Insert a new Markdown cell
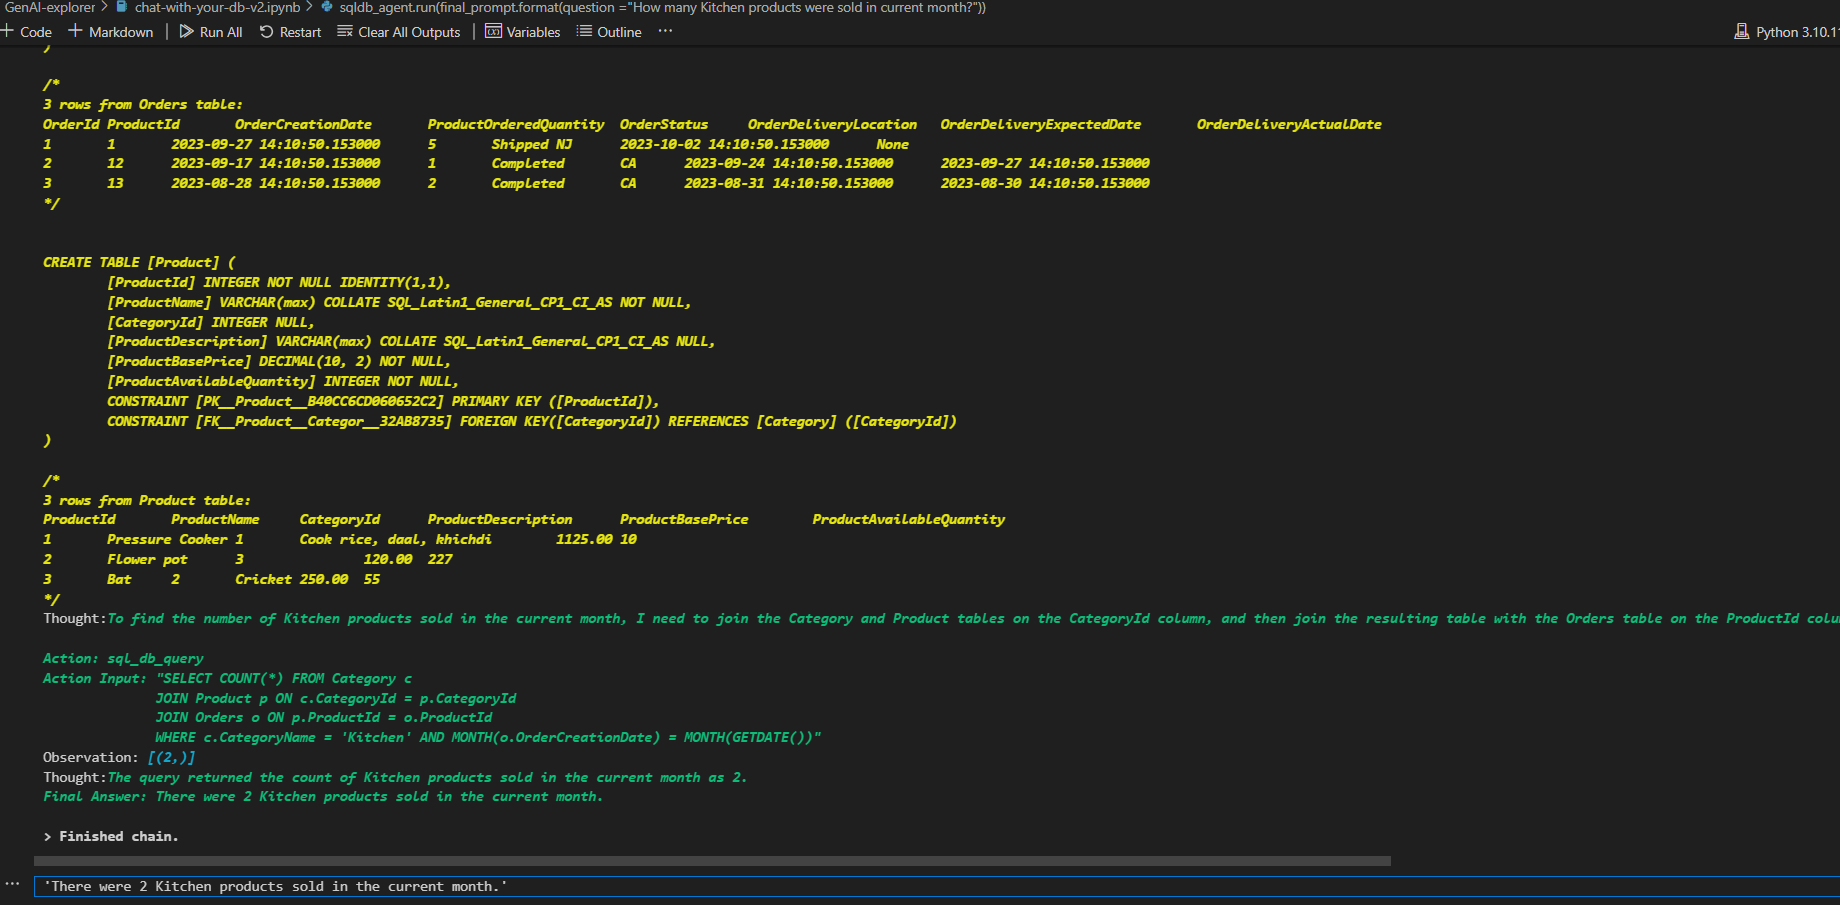The height and width of the screenshot is (905, 1840). 111,32
